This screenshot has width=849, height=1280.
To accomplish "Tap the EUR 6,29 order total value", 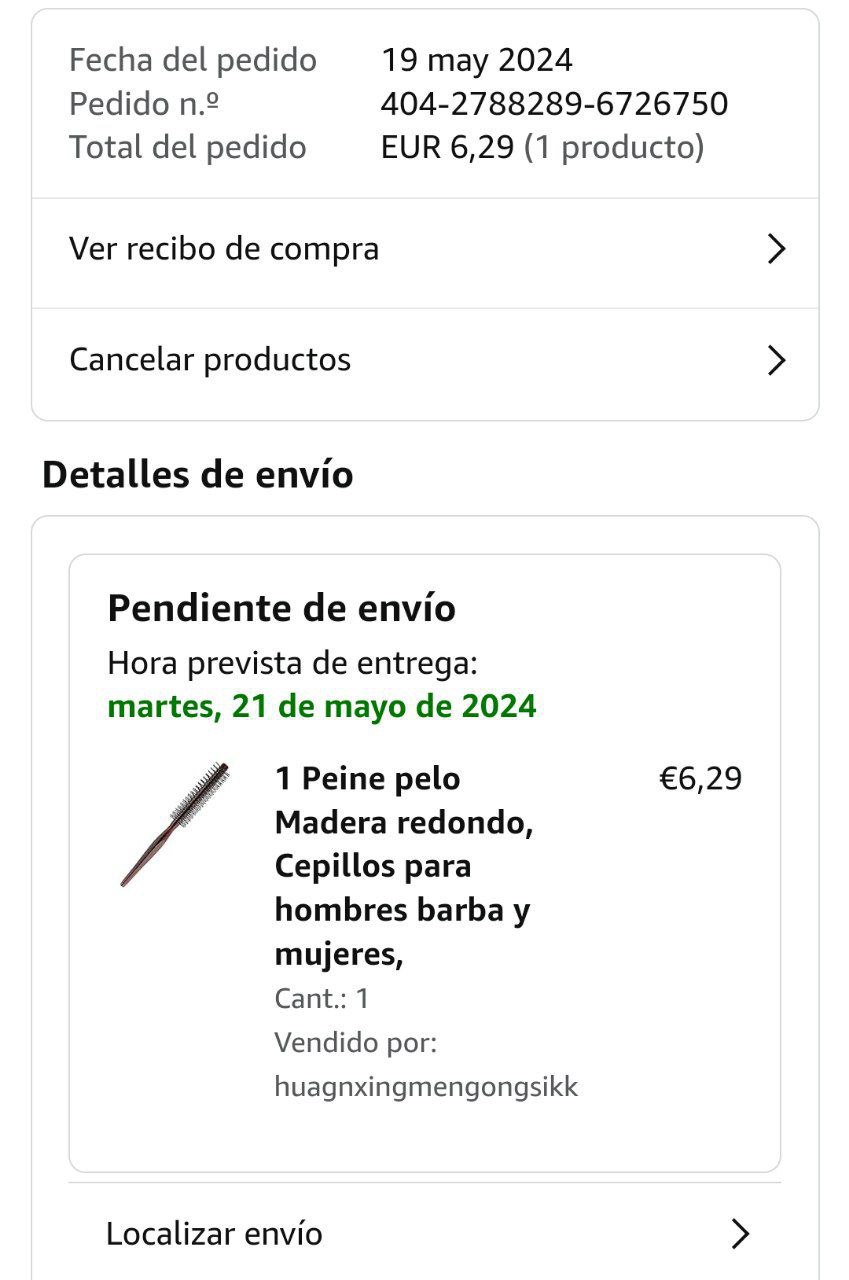I will [447, 147].
